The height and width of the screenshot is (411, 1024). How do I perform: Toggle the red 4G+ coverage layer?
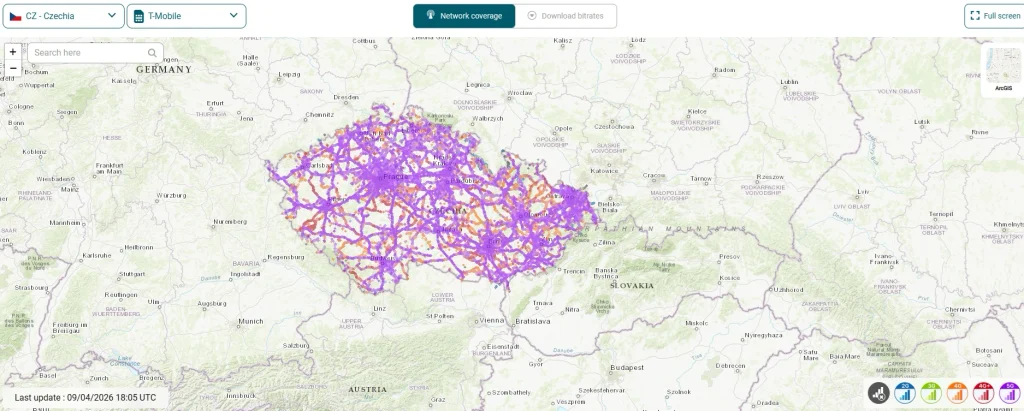pyautogui.click(x=984, y=392)
